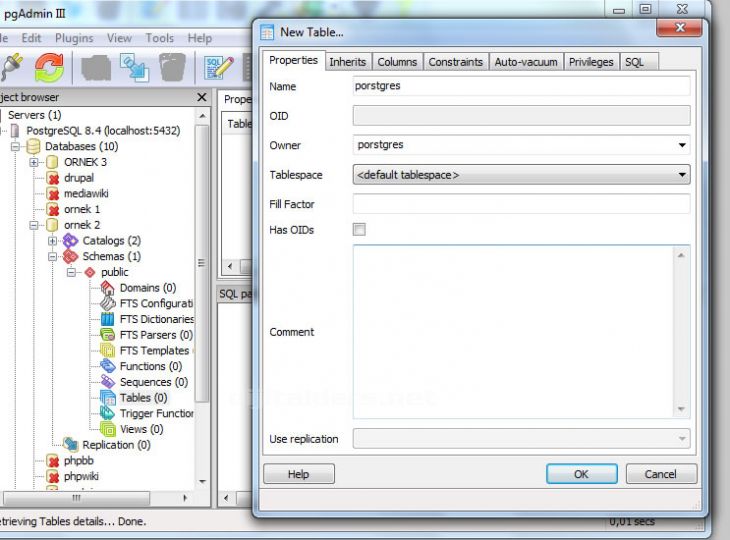Click the public schema icon
The width and height of the screenshot is (730, 540).
89,272
